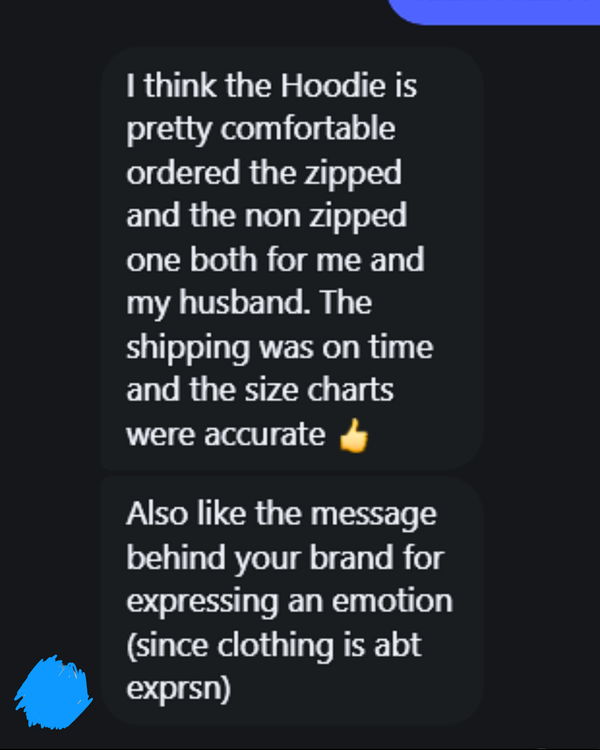Click the words "were accurate"
Image resolution: width=600 pixels, height=750 pixels.
[x=226, y=435]
